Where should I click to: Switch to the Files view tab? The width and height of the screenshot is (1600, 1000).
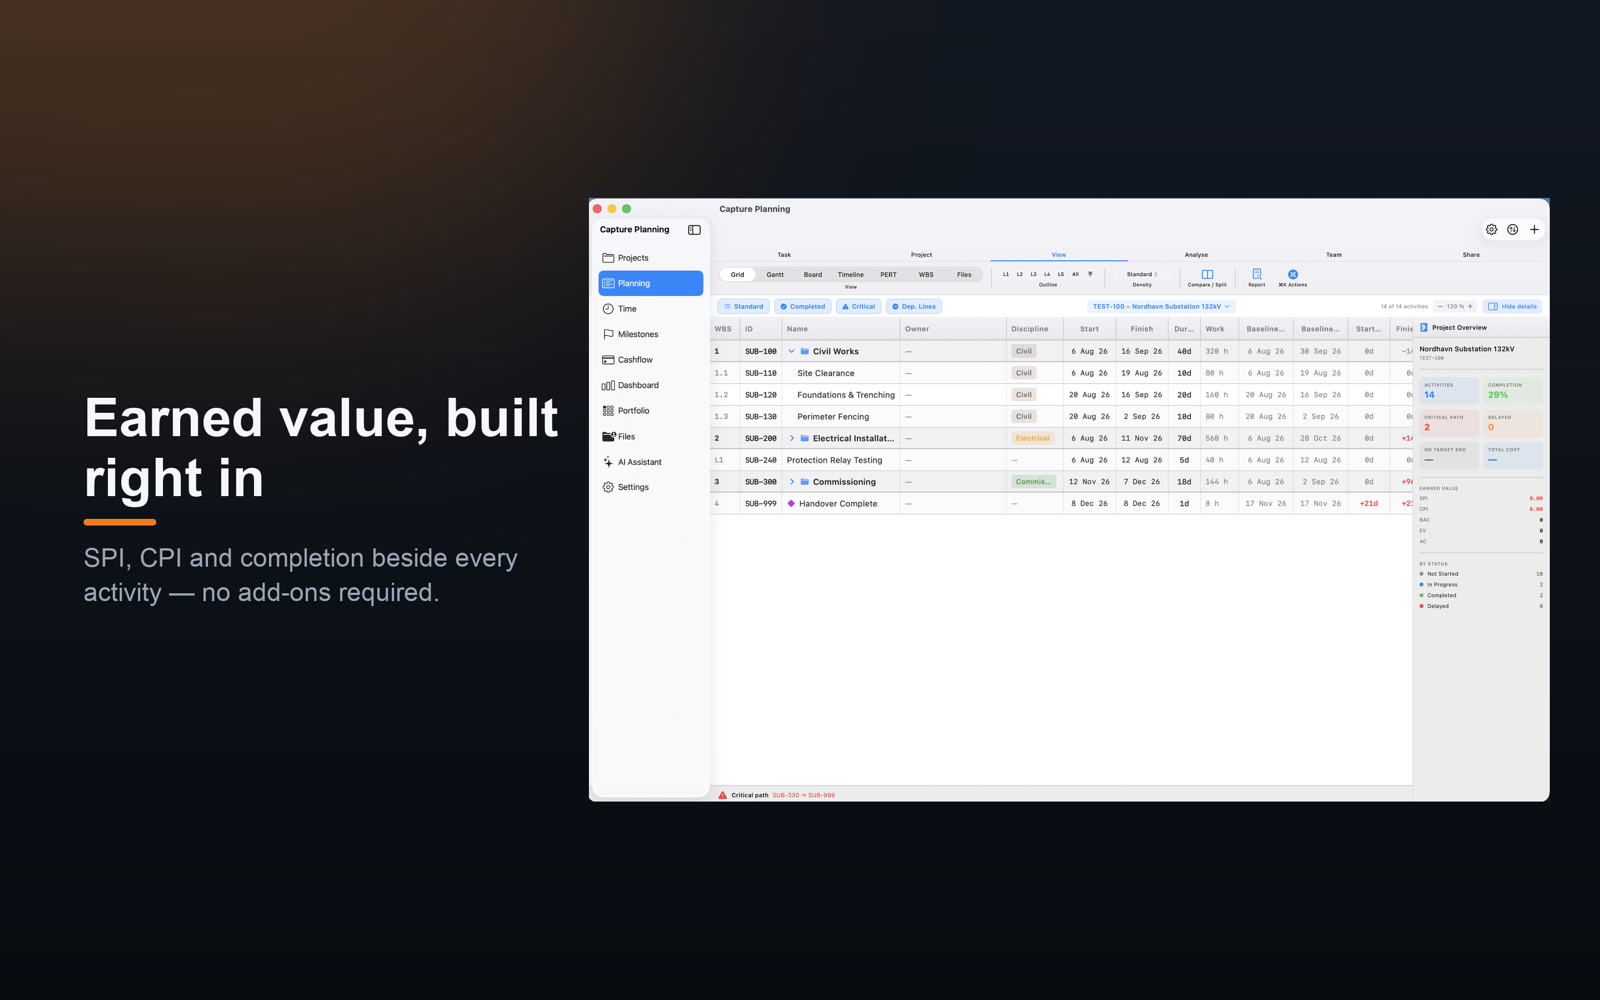[964, 275]
